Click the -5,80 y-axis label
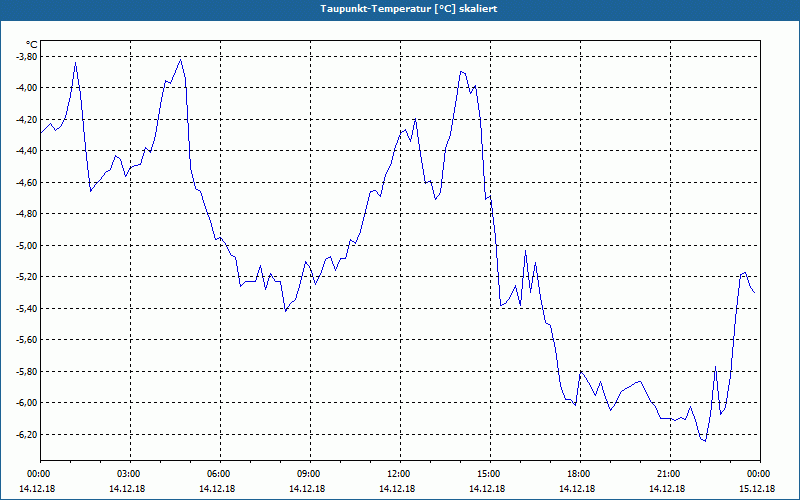Image resolution: width=800 pixels, height=500 pixels. 28,371
